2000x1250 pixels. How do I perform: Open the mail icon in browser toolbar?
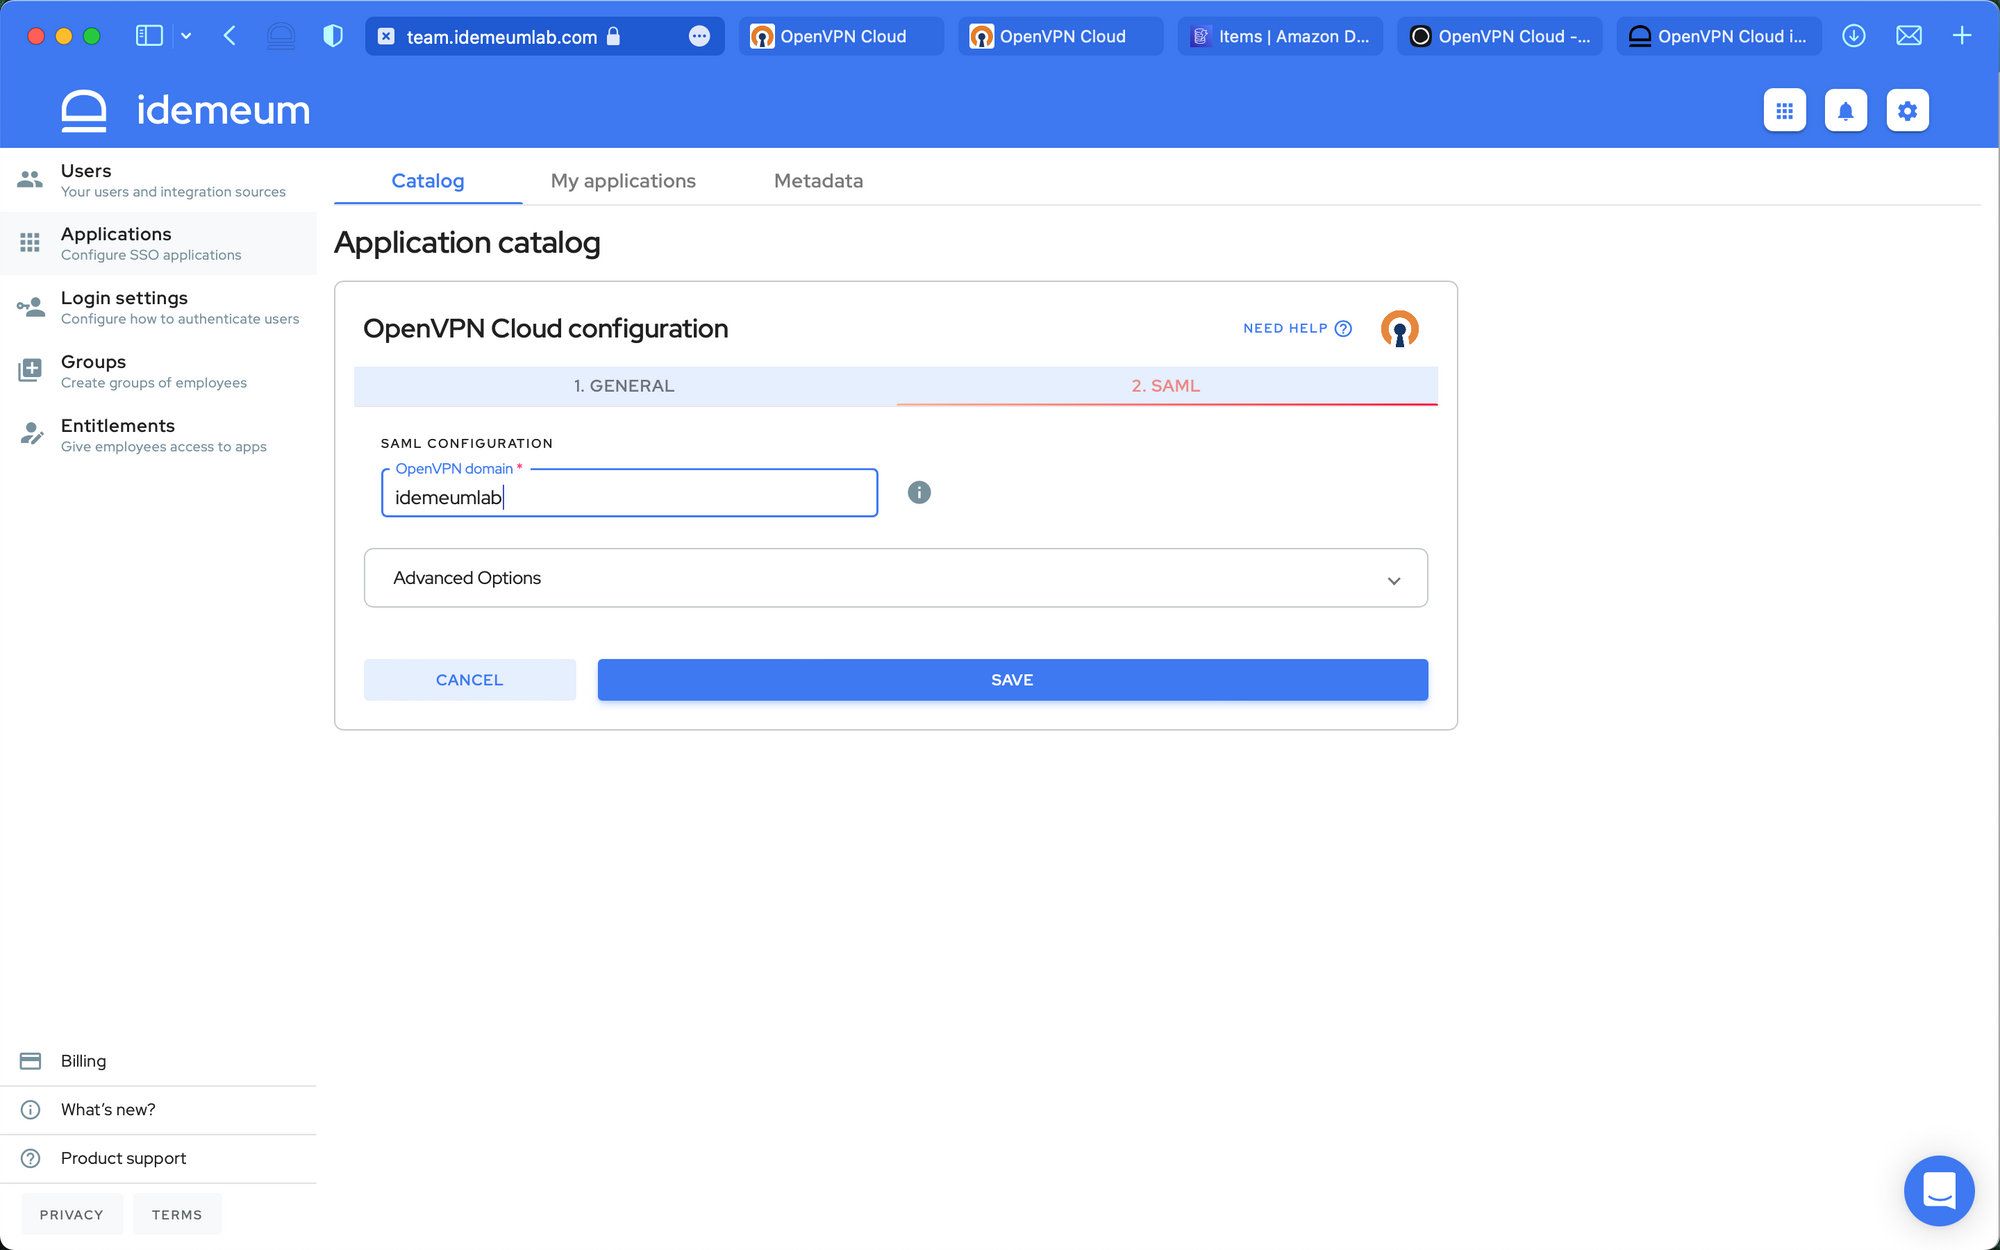[x=1909, y=36]
